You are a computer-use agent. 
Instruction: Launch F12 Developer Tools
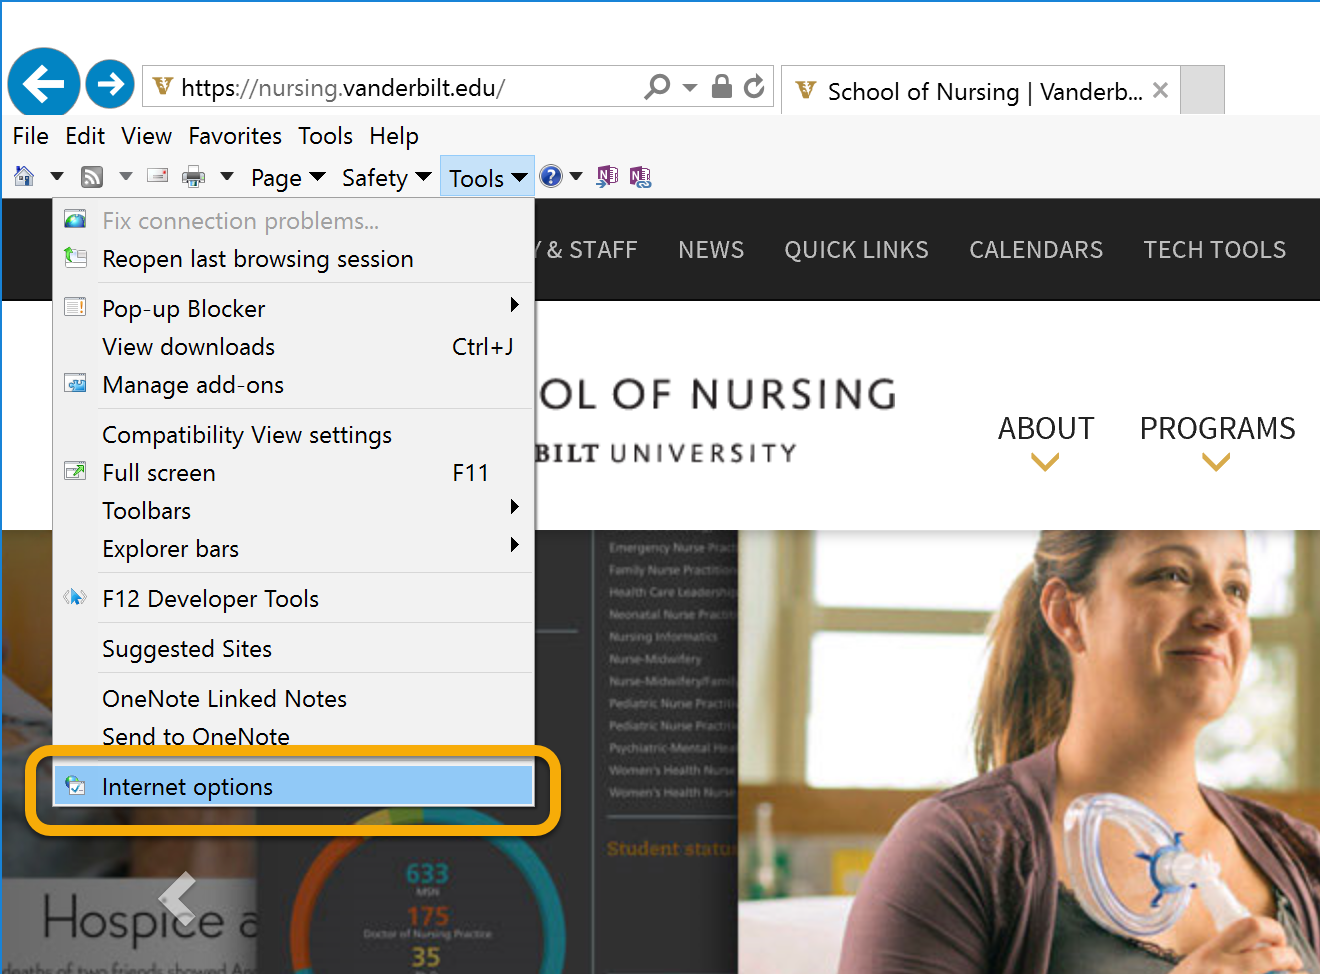click(294, 599)
